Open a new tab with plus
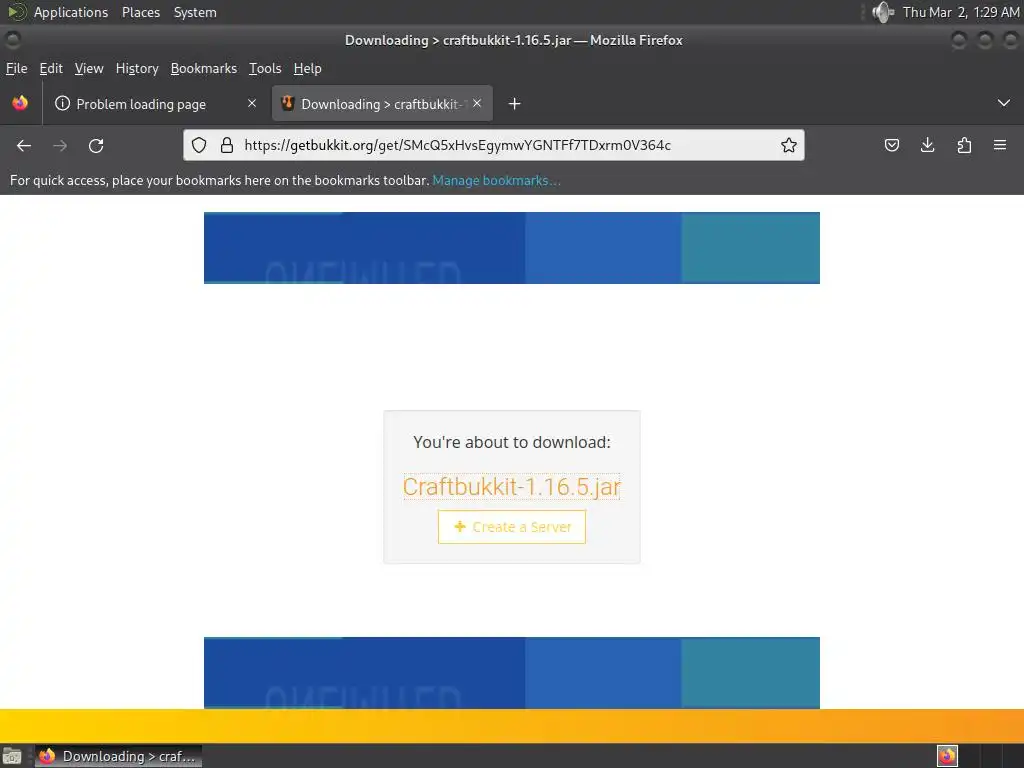Screen dimensions: 1024x768 point(515,104)
